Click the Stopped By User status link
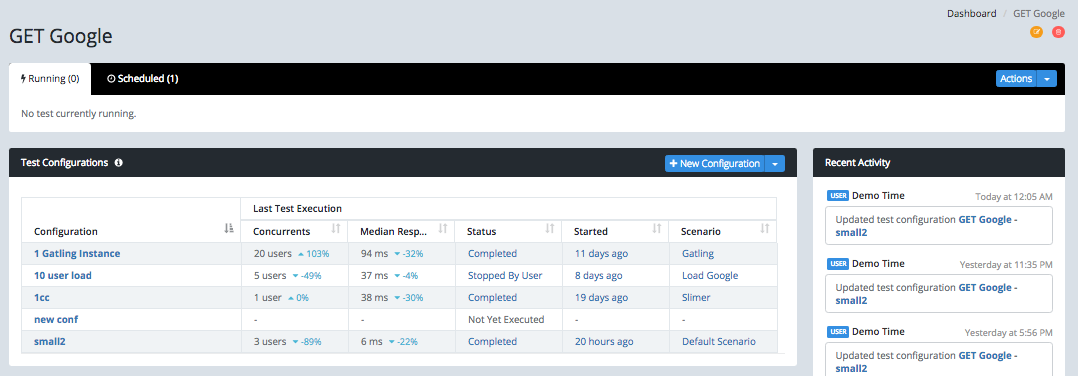The height and width of the screenshot is (376, 1078). click(505, 276)
